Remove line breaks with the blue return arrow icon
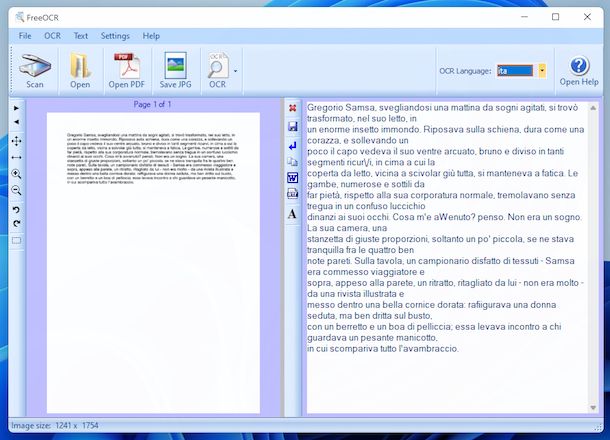Screen dimensions: 610x440 pyautogui.click(x=293, y=146)
